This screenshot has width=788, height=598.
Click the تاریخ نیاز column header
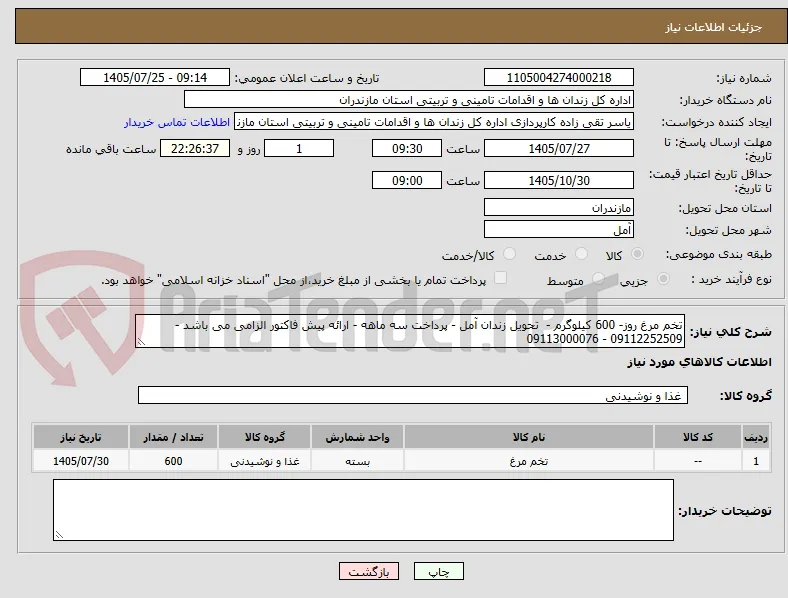pos(81,437)
